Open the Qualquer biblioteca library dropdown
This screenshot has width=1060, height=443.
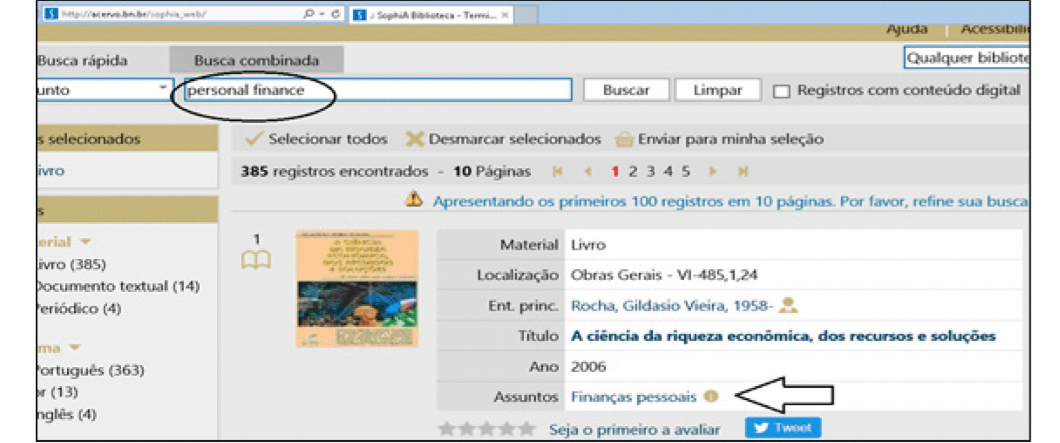click(x=966, y=58)
